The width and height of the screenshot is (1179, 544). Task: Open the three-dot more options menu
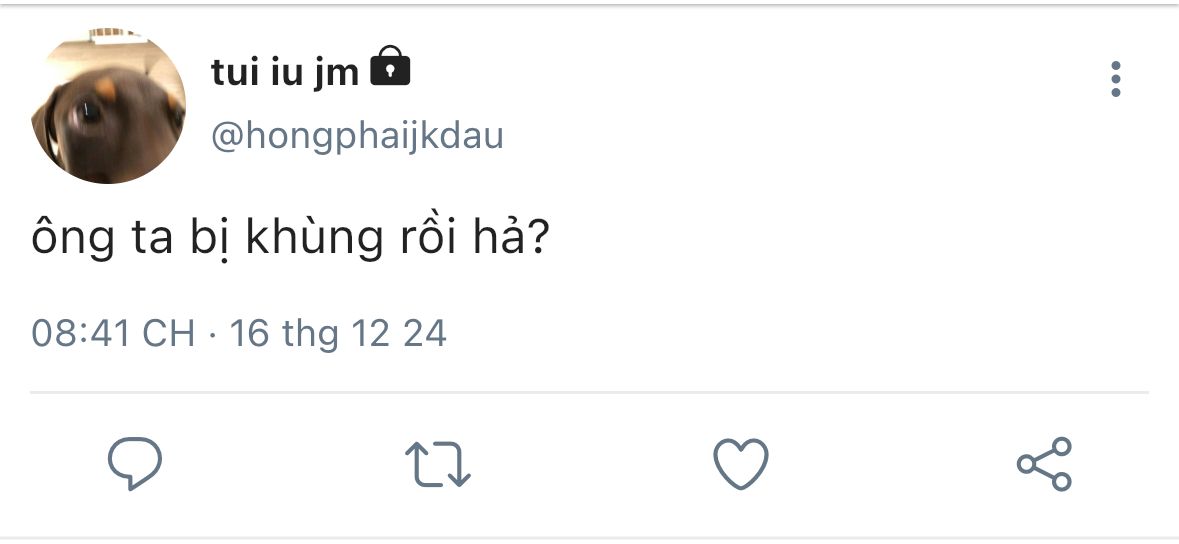coord(1116,79)
